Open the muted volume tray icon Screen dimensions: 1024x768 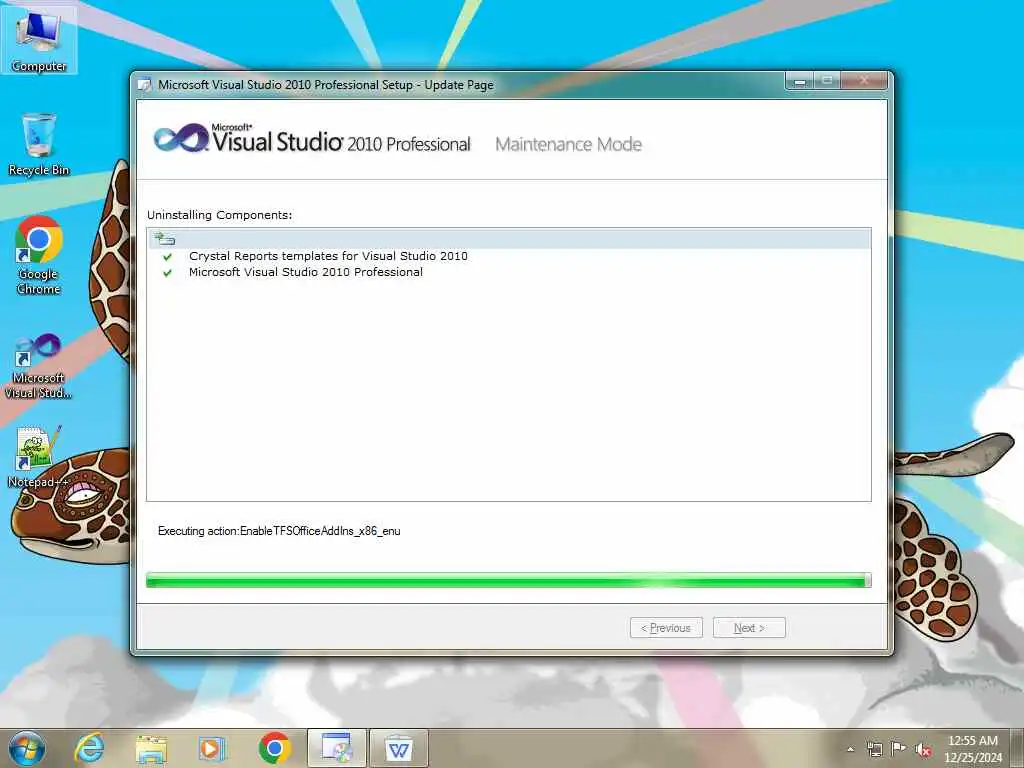pos(923,749)
